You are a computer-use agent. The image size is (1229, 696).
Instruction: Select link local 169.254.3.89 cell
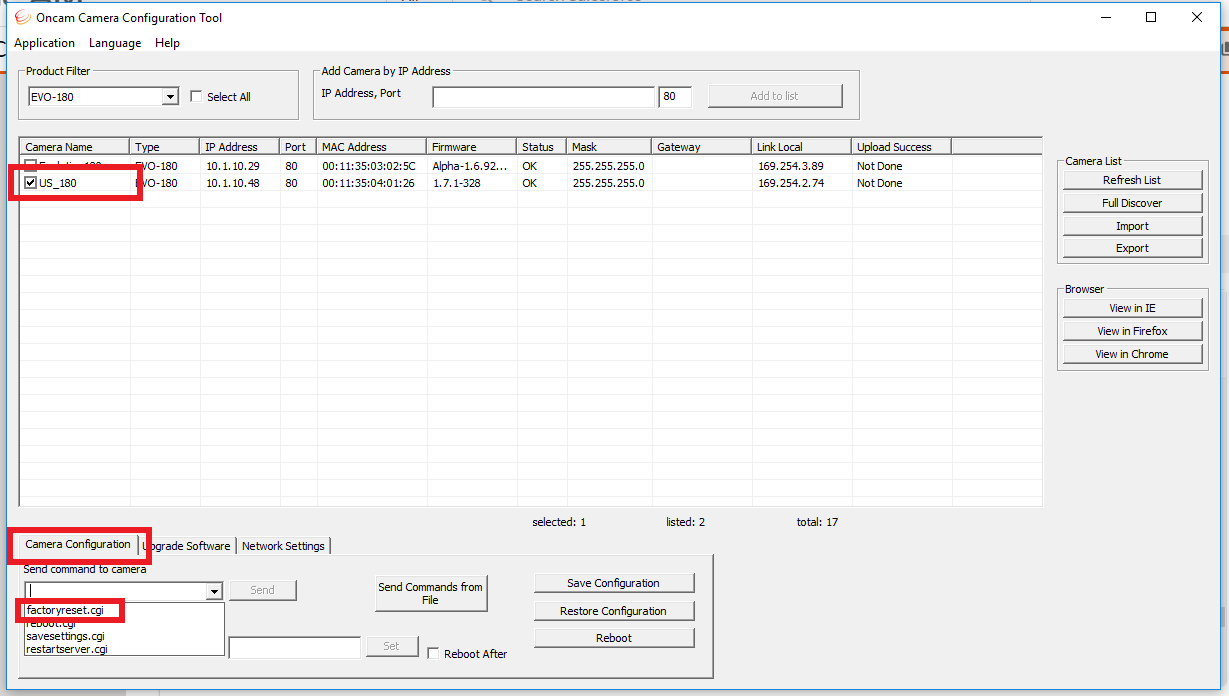[791, 166]
